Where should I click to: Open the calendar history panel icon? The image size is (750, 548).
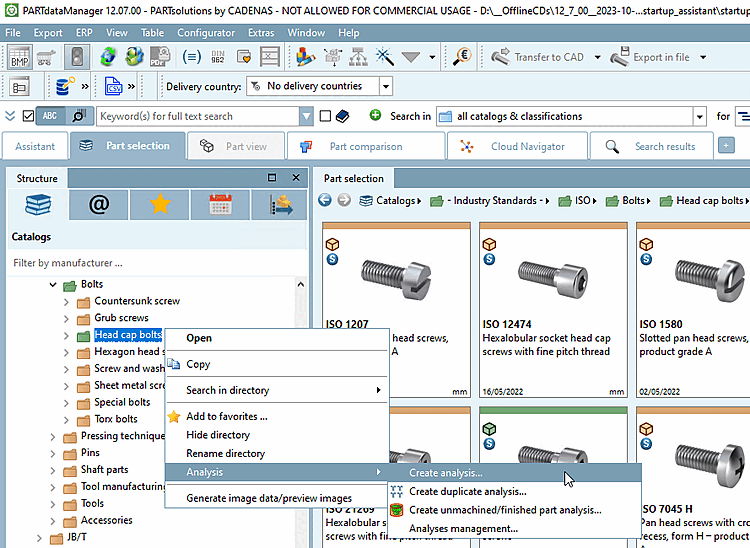[220, 205]
